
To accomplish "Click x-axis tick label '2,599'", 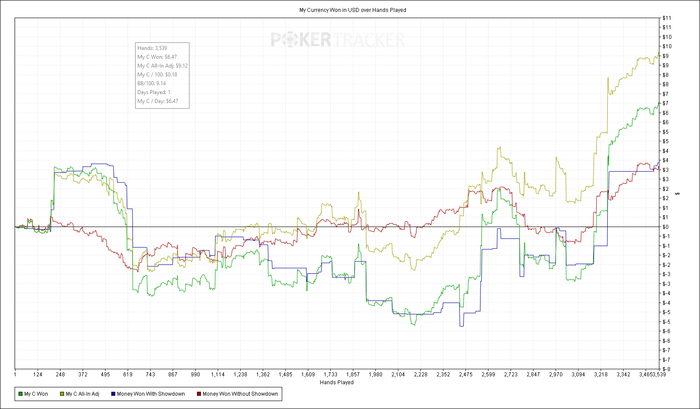I will (488, 375).
